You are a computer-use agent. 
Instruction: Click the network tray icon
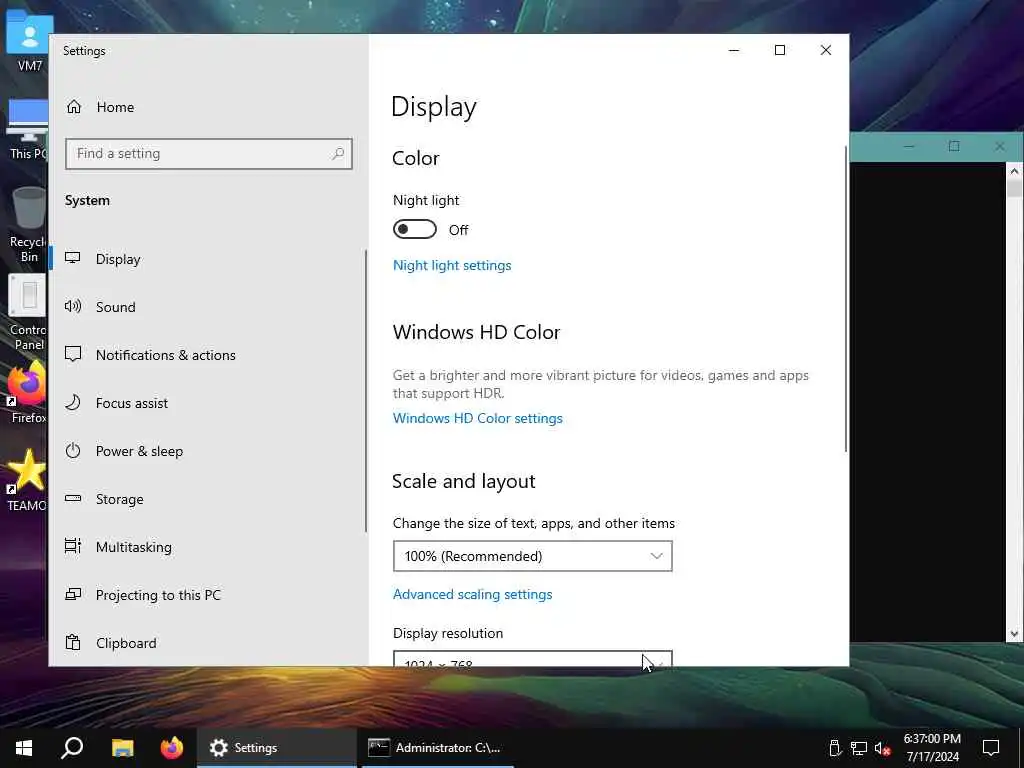(x=859, y=748)
